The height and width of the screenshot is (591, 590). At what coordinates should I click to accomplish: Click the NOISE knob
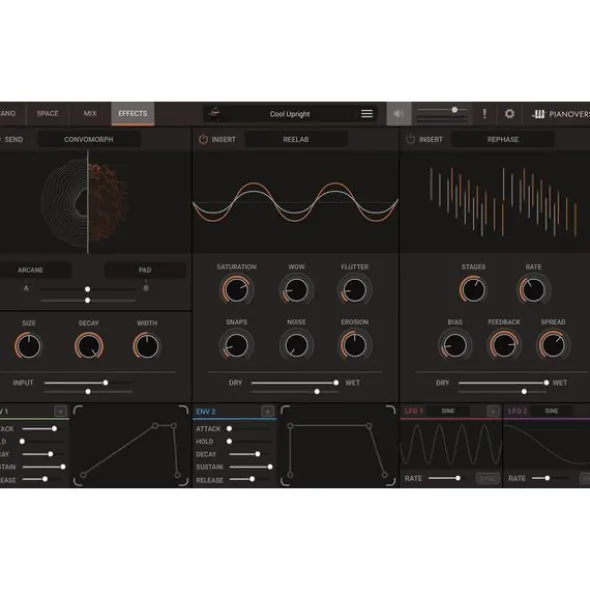pyautogui.click(x=296, y=345)
